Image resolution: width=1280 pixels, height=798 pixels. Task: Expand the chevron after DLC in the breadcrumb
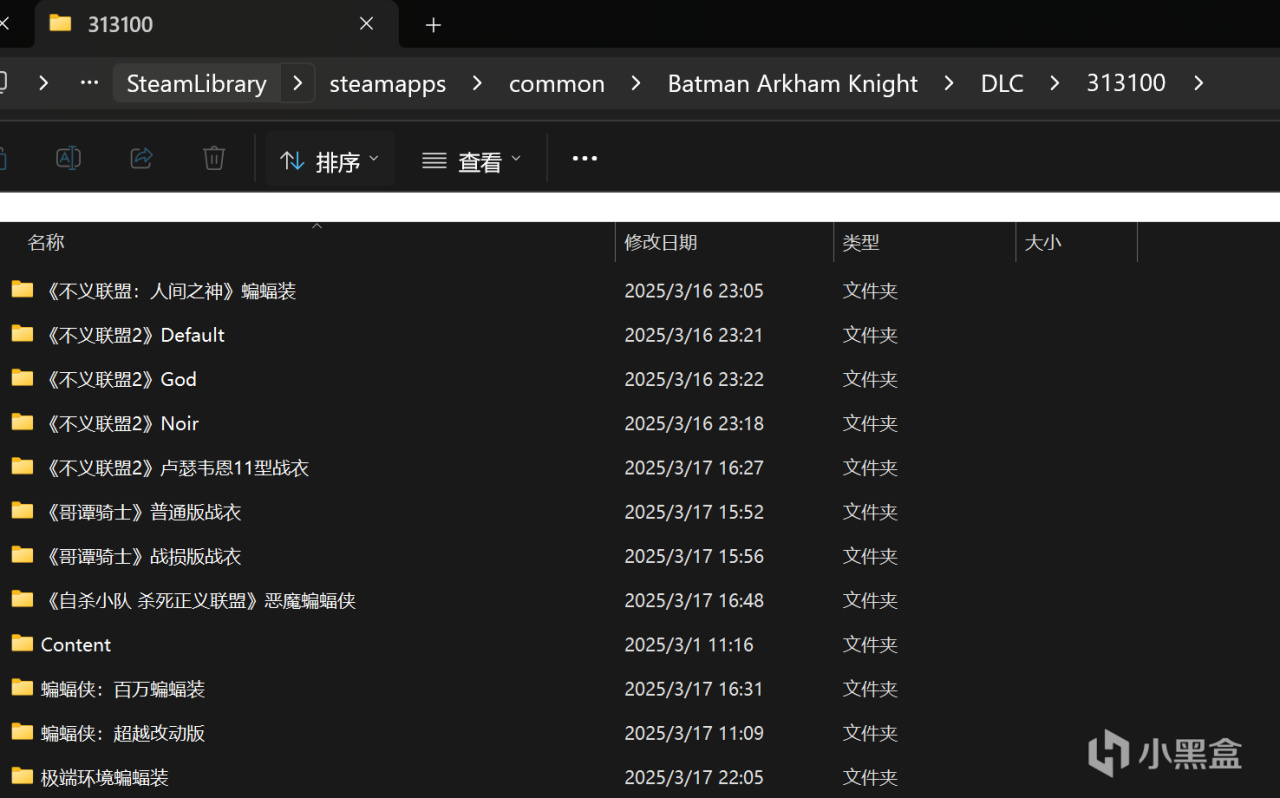(1055, 83)
